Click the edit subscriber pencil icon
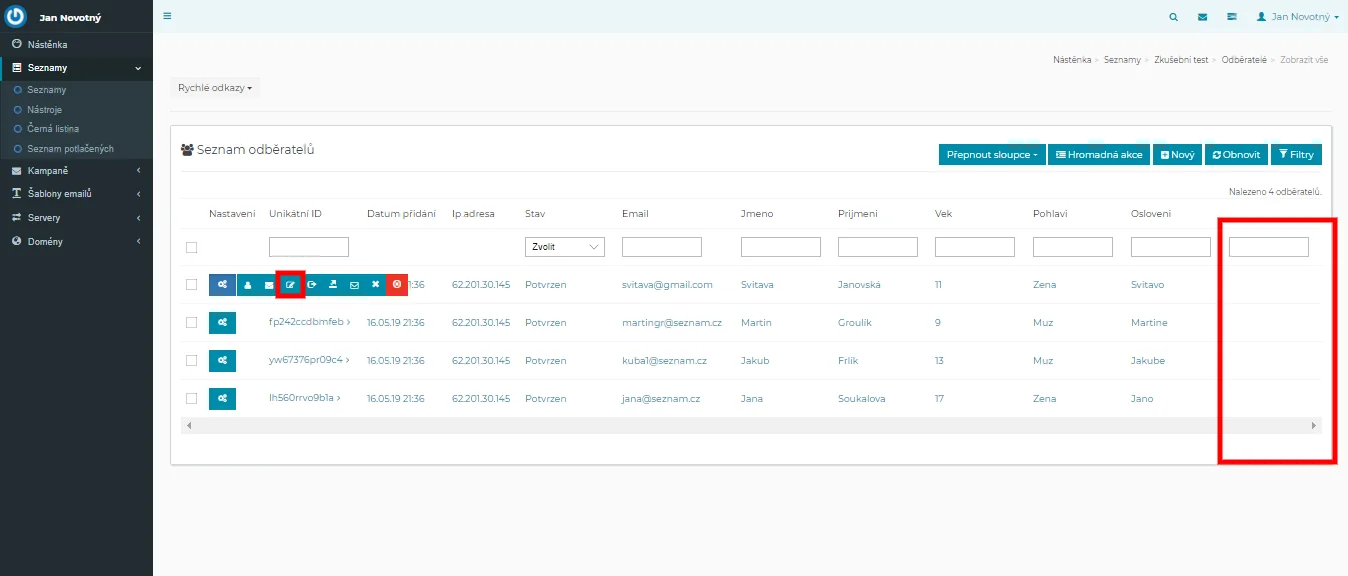 coord(290,285)
